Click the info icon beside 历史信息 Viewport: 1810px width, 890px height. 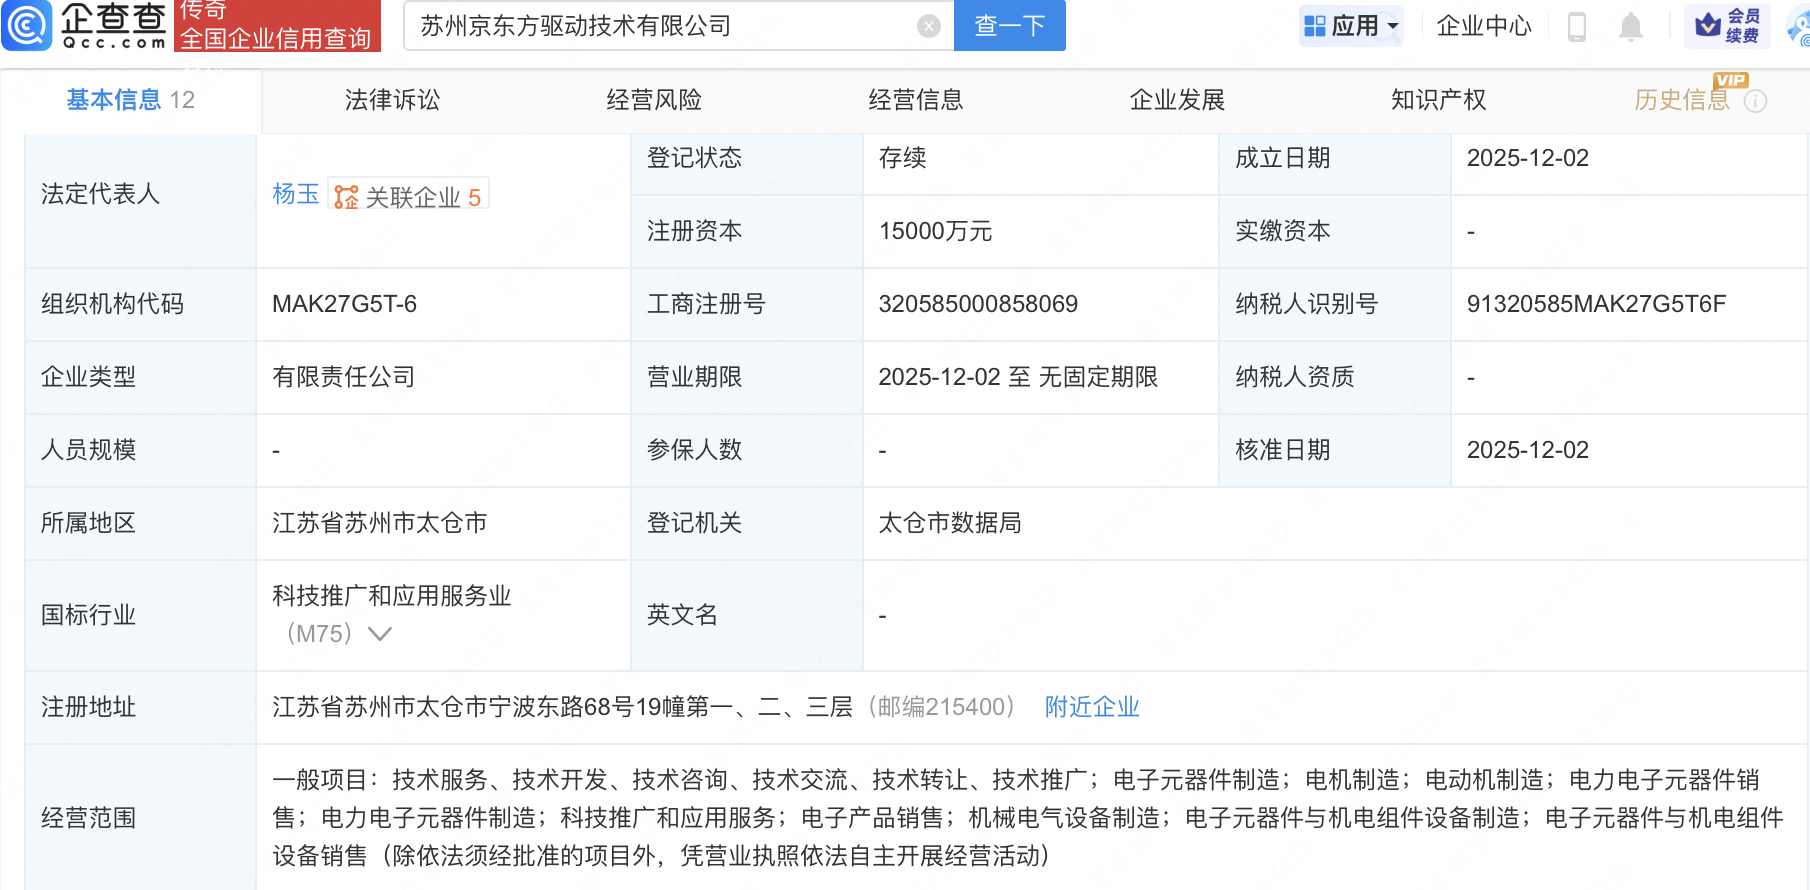point(1755,101)
